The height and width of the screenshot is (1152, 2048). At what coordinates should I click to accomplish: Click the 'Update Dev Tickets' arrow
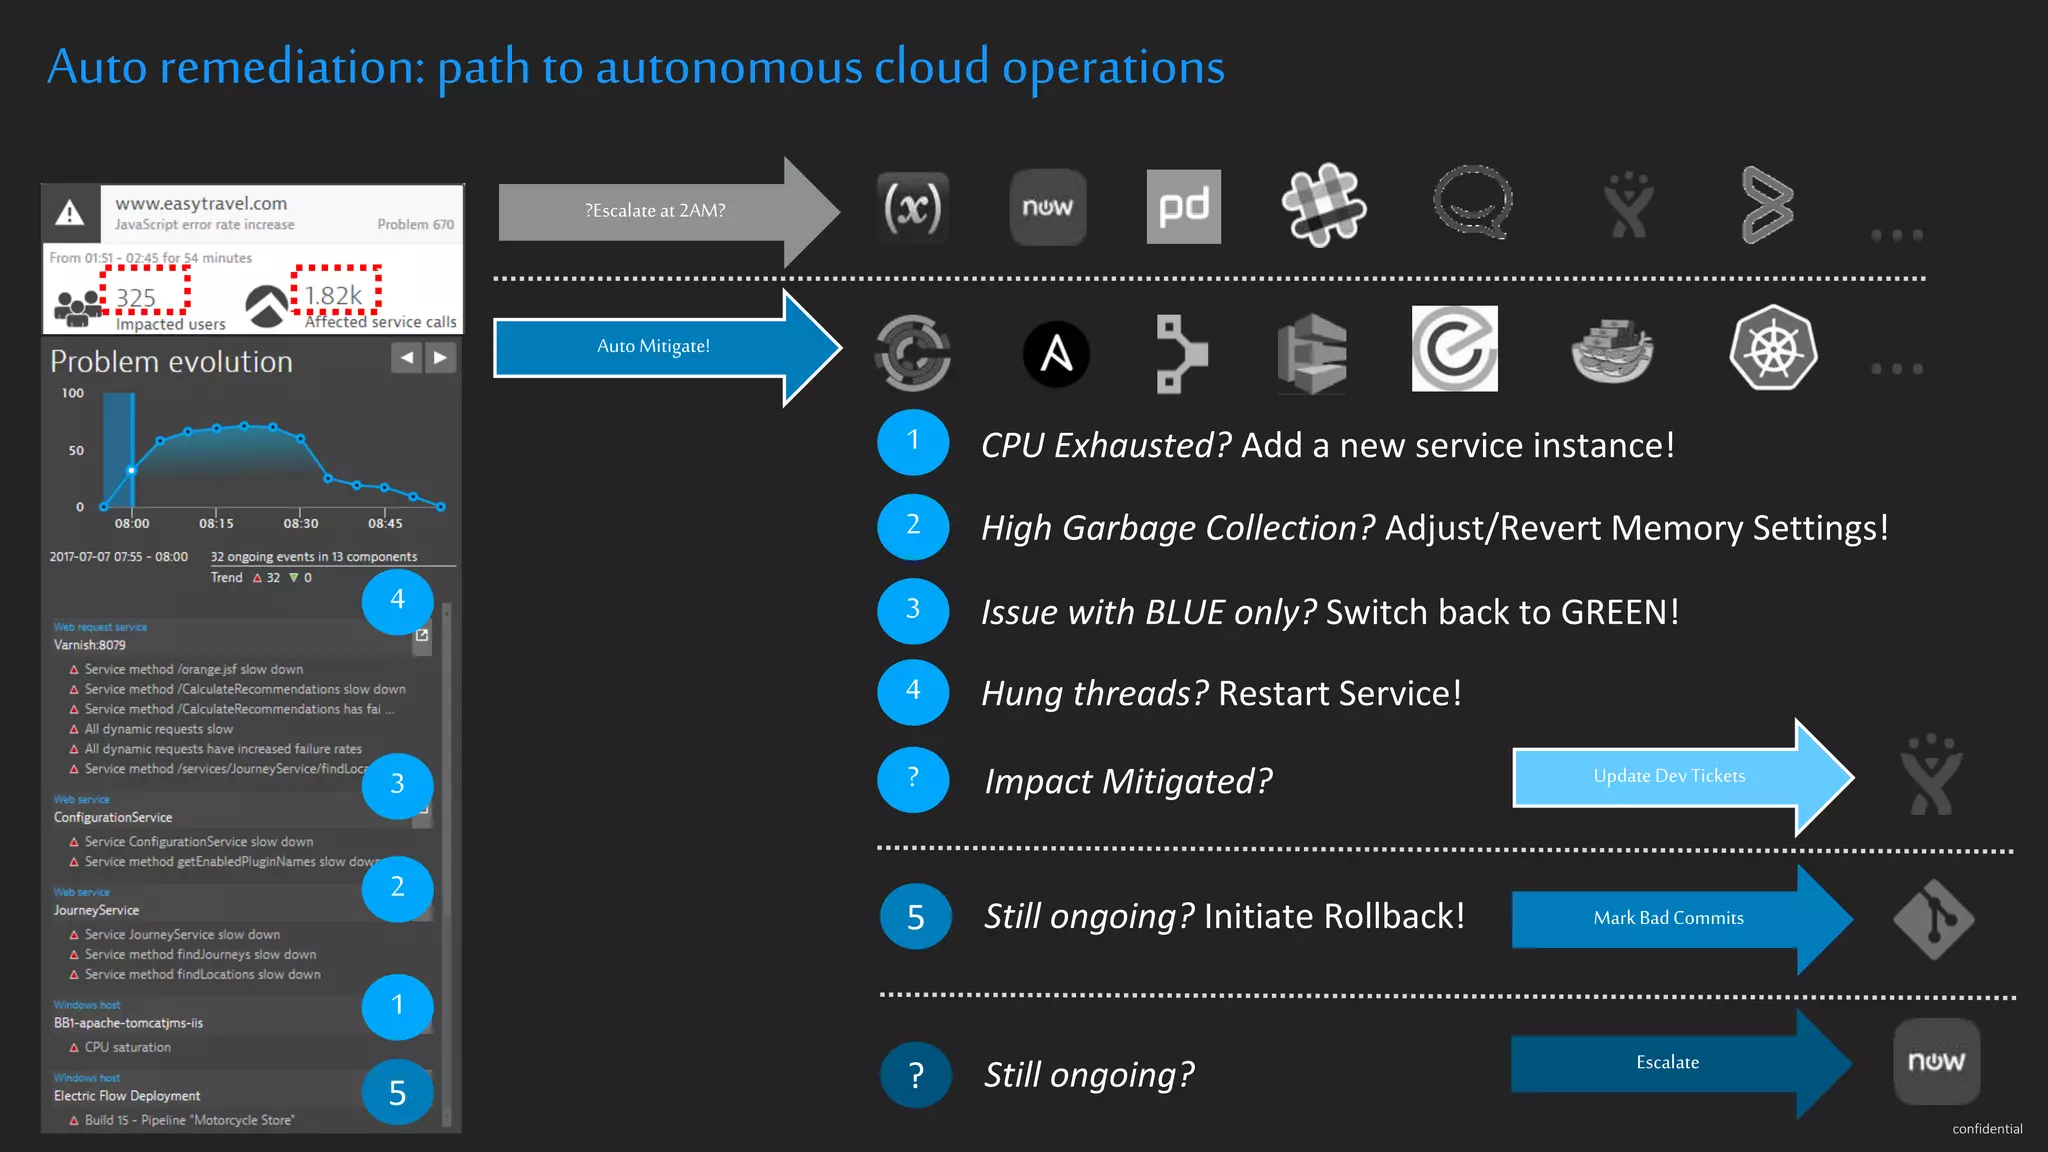(1683, 777)
